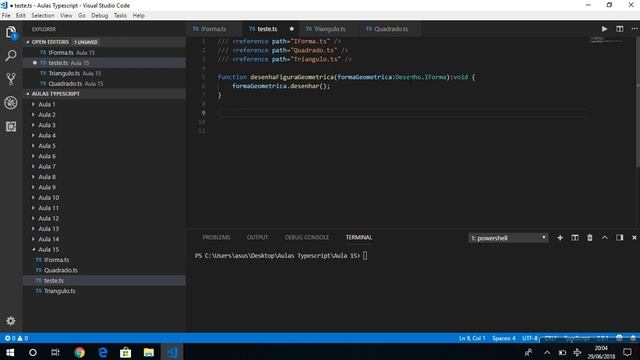Open the editor More Actions ellipsis
The height and width of the screenshot is (360, 640).
pyautogui.click(x=634, y=29)
